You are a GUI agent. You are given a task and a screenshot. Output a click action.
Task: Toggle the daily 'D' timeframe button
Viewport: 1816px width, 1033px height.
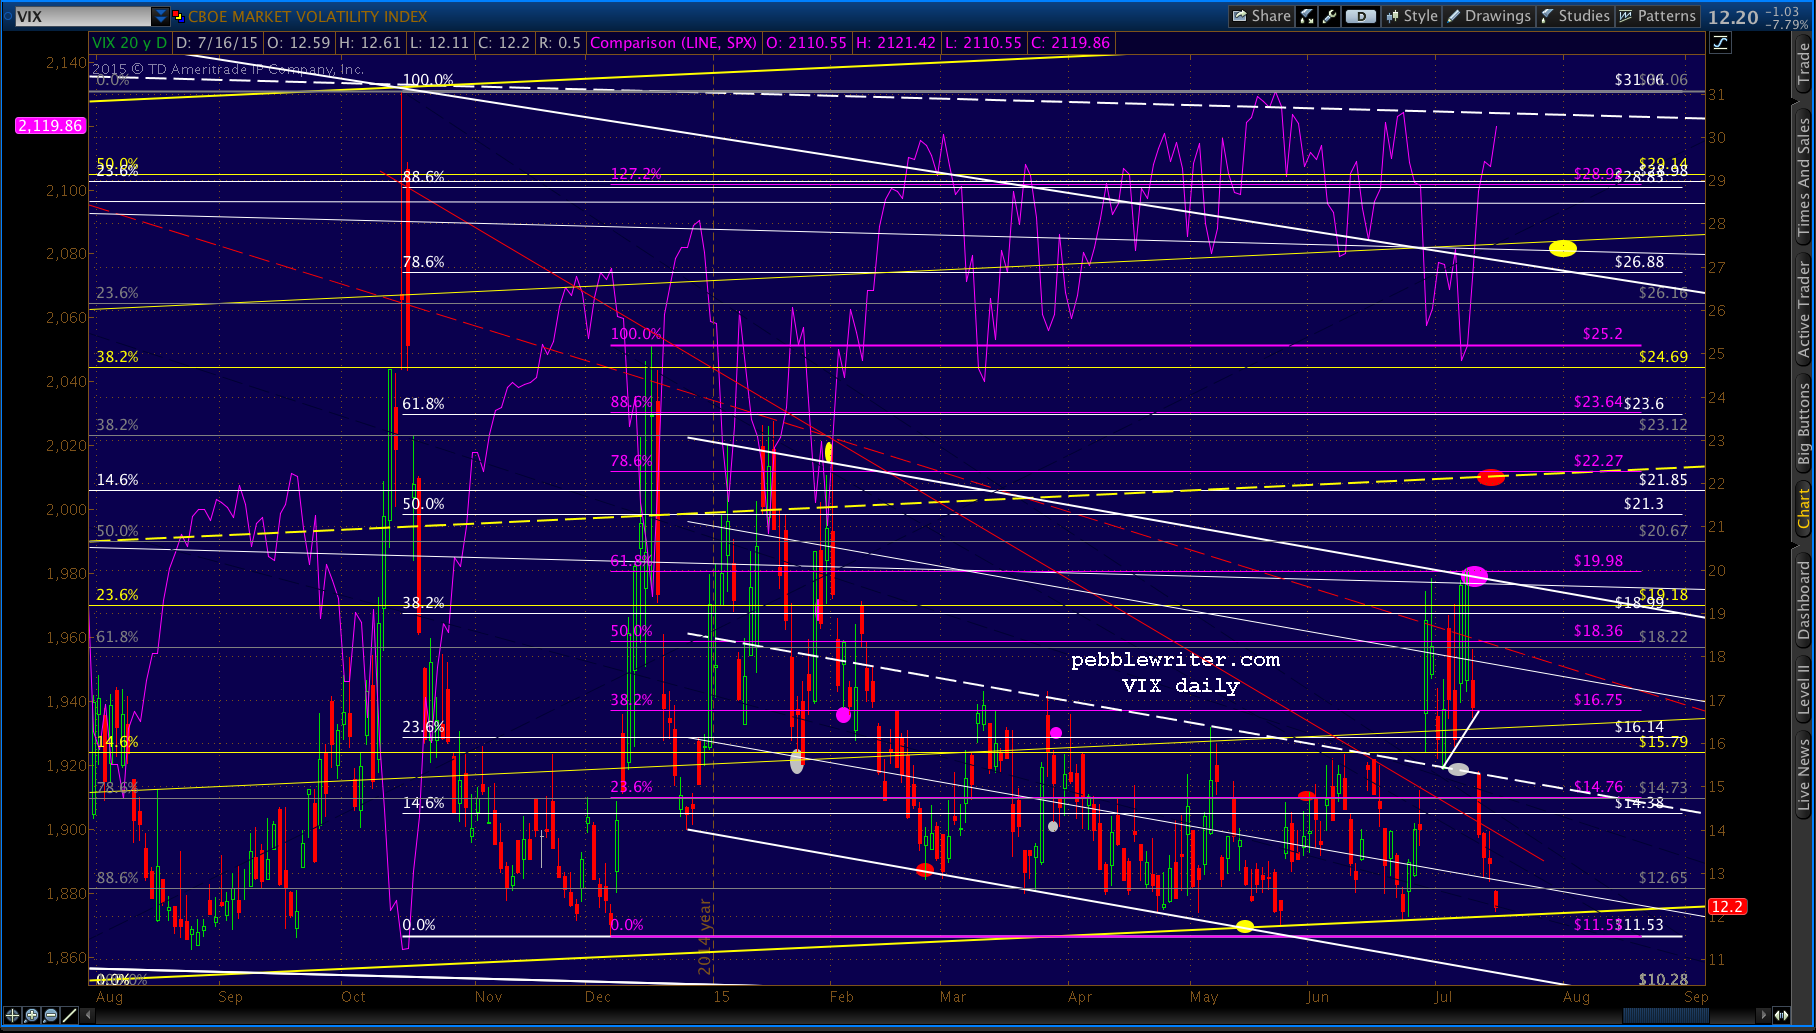[x=1359, y=16]
